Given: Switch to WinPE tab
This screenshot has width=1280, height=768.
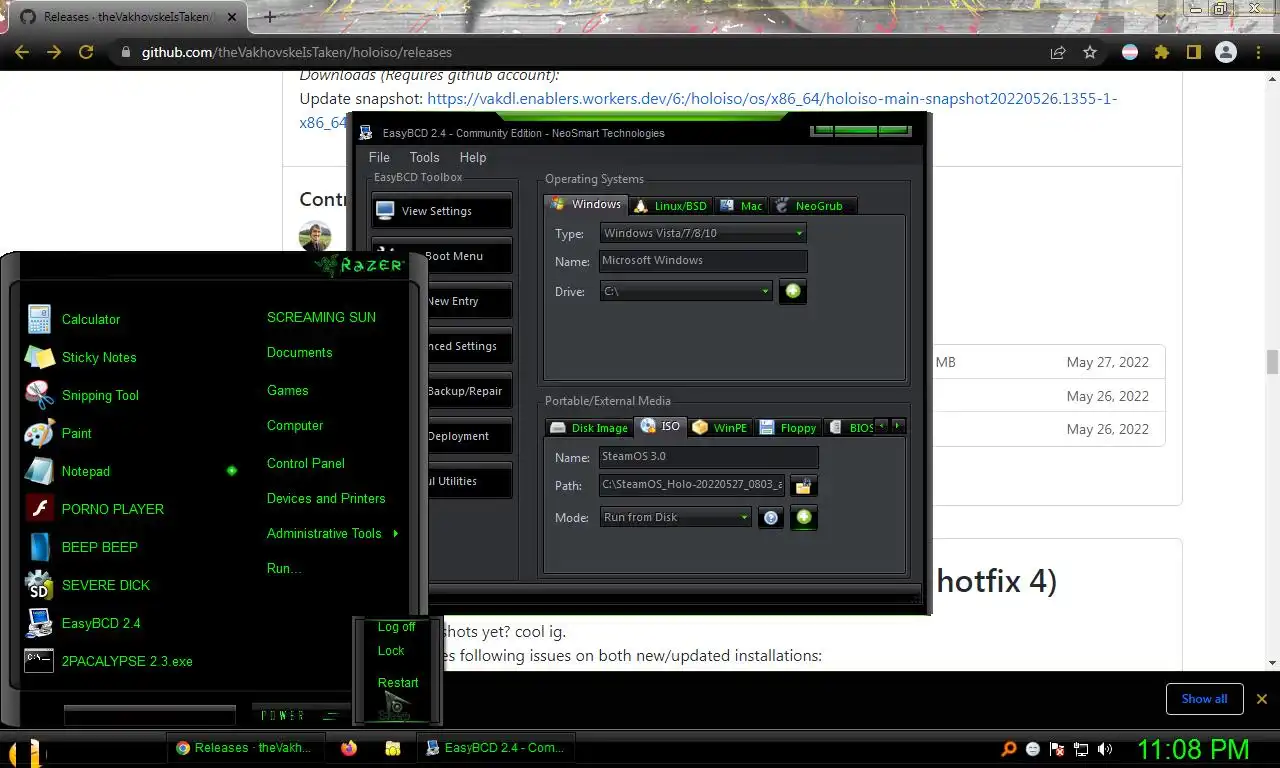Looking at the screenshot, I should 720,427.
